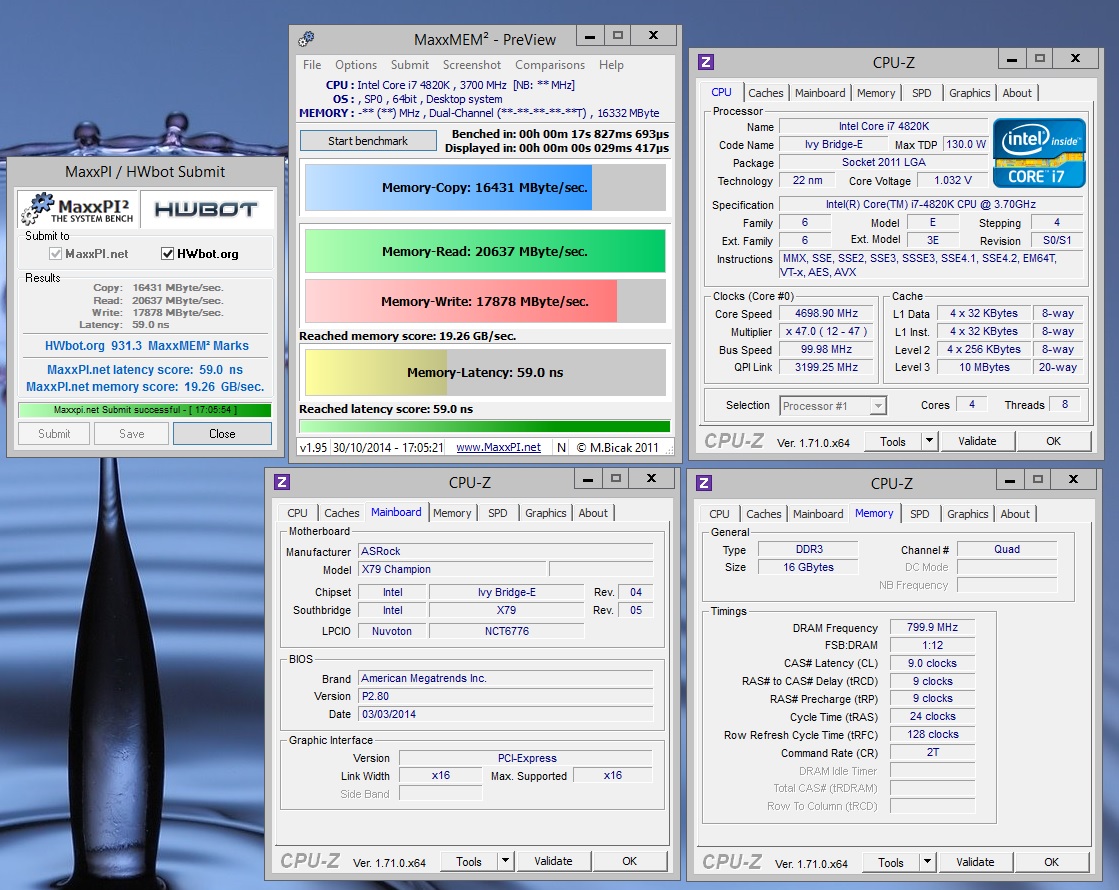
Task: Click the Memory-Copy result bar
Action: pyautogui.click(x=485, y=188)
